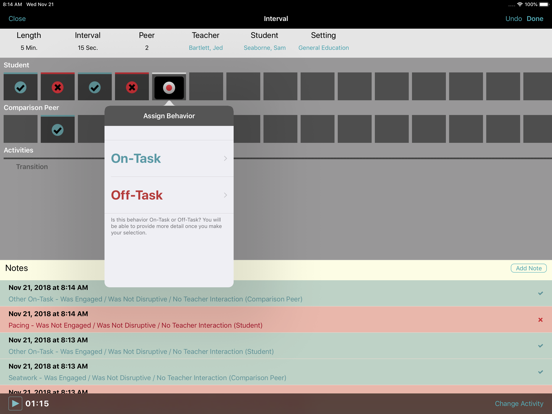Tap the Peer value 2

coord(146,48)
